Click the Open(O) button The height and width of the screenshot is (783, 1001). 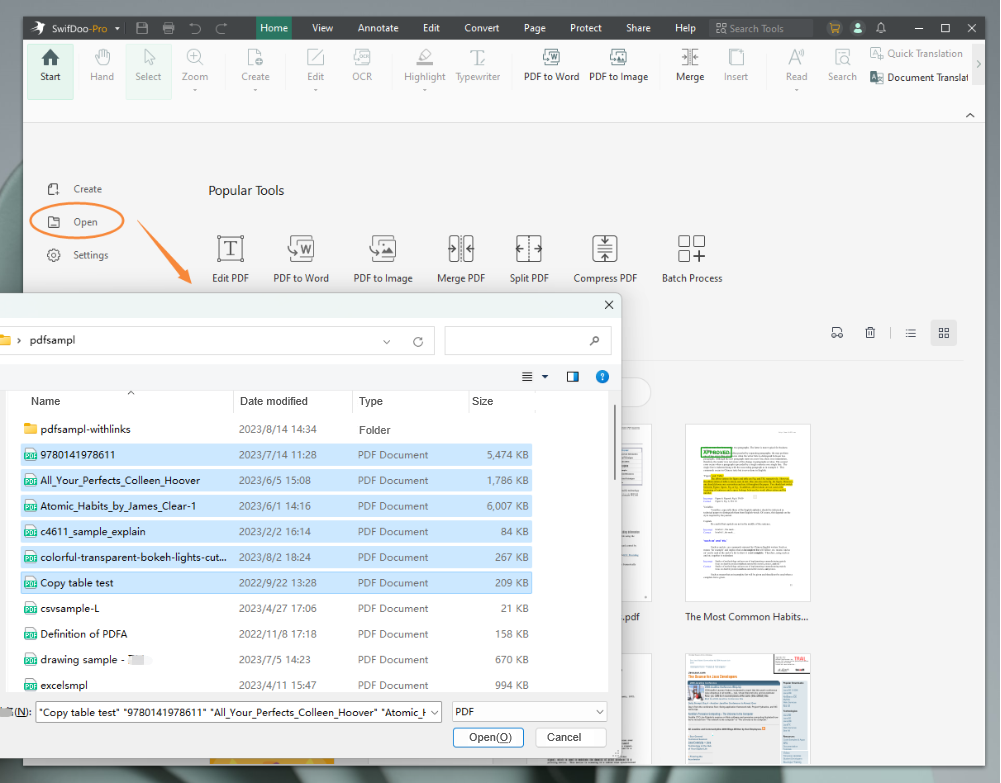(x=488, y=737)
